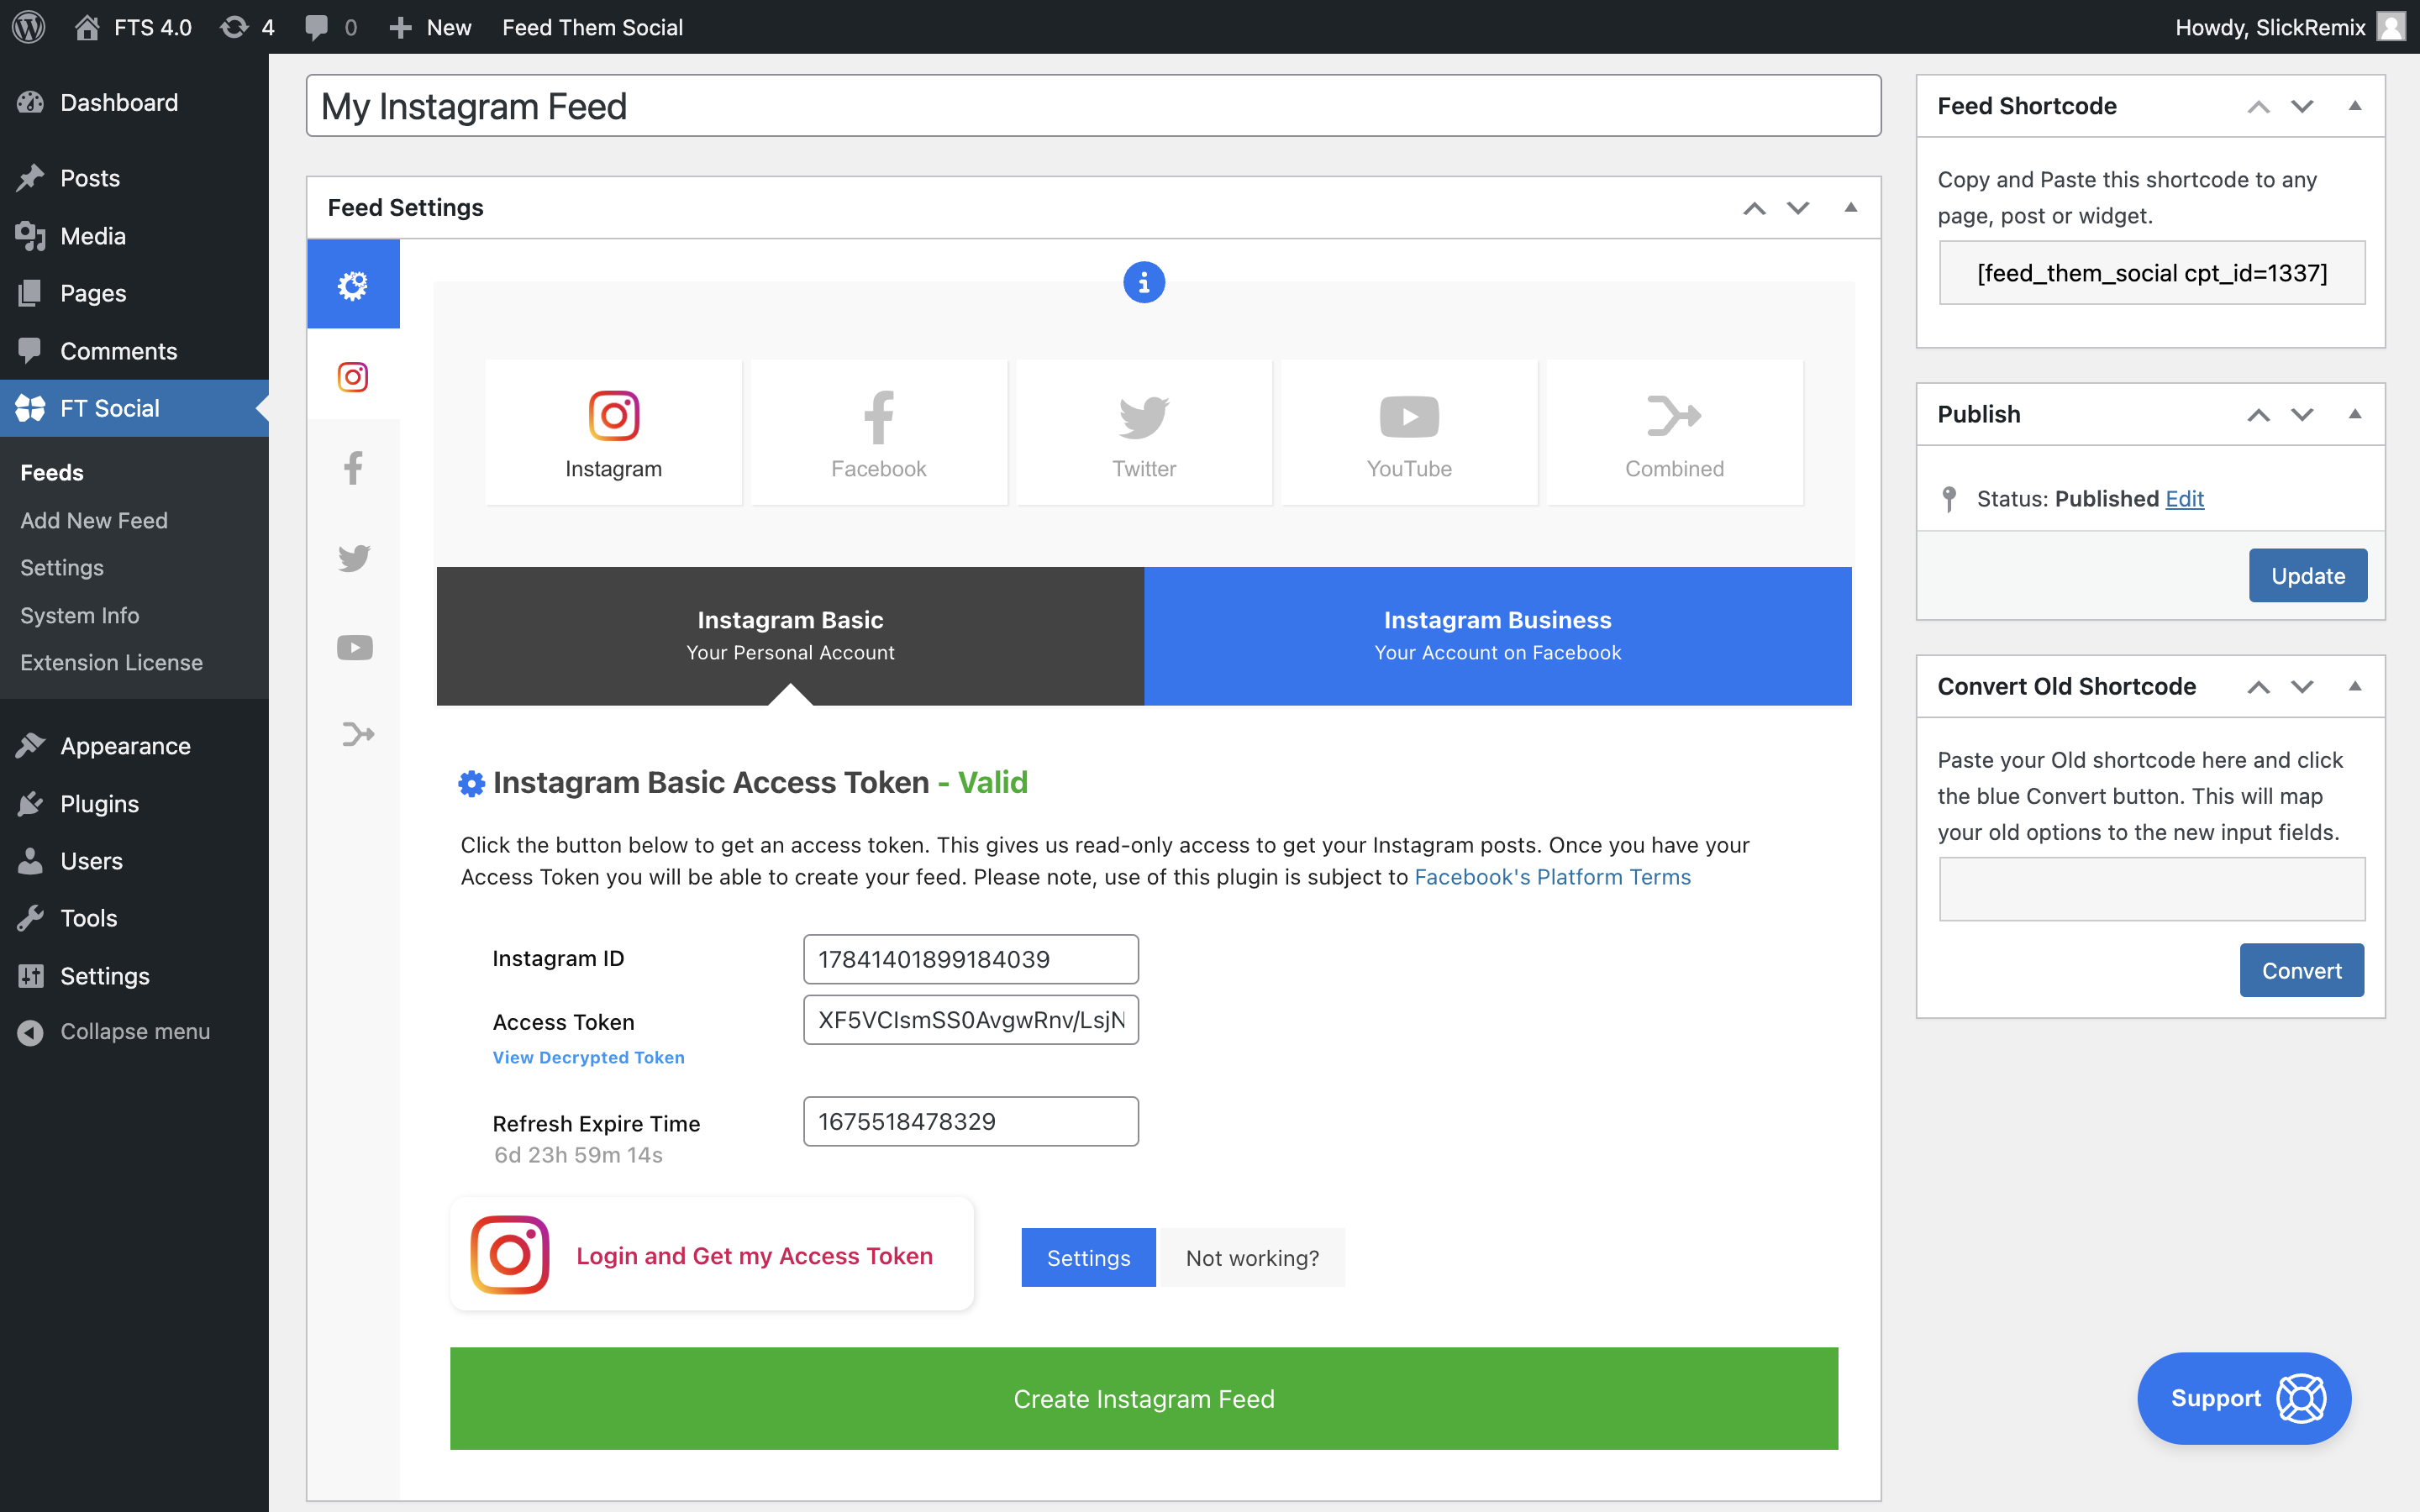Visit site via FTS 4.0 home icon
Screen dimensions: 2420x1512
(x=133, y=27)
